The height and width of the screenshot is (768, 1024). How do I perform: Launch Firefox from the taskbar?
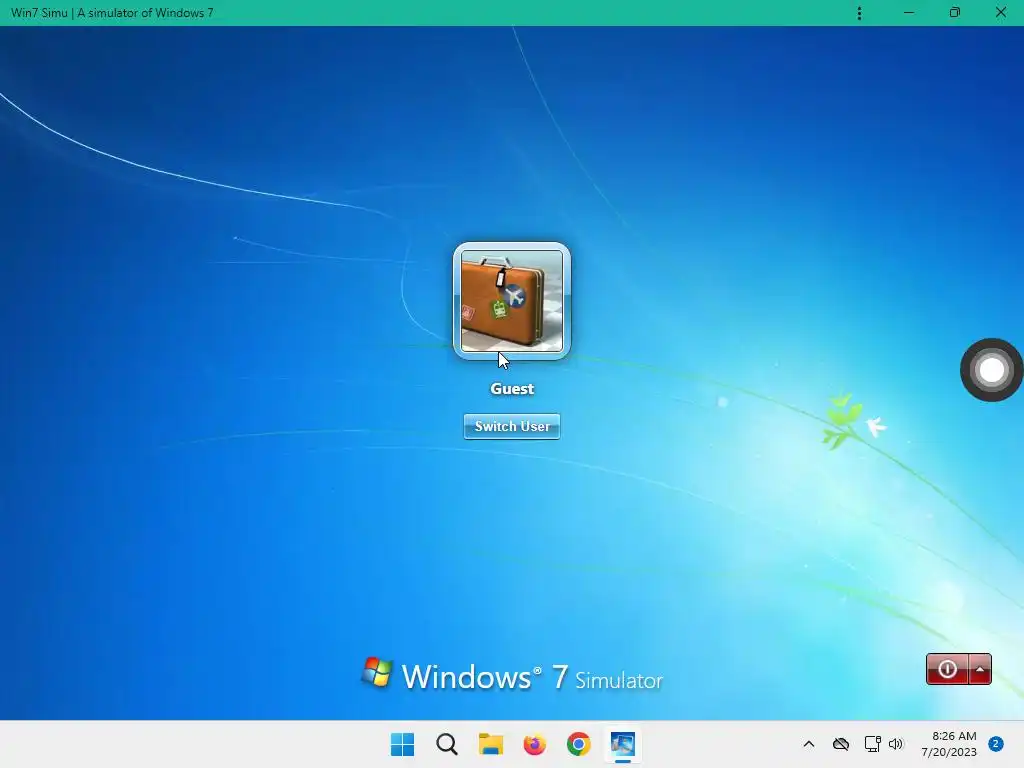pos(535,744)
